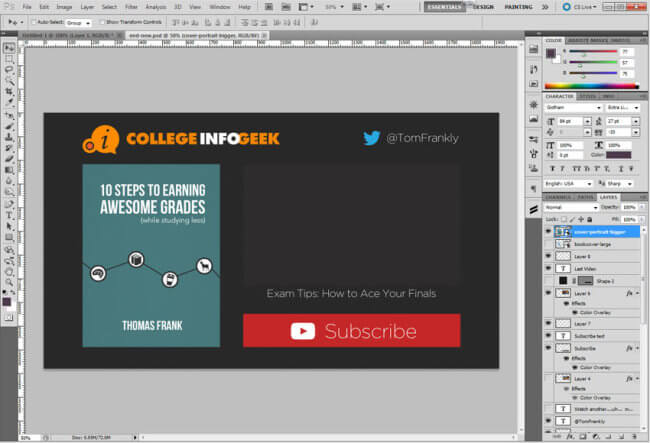
Task: Open the font size dropdown arrow
Action: 587,121
